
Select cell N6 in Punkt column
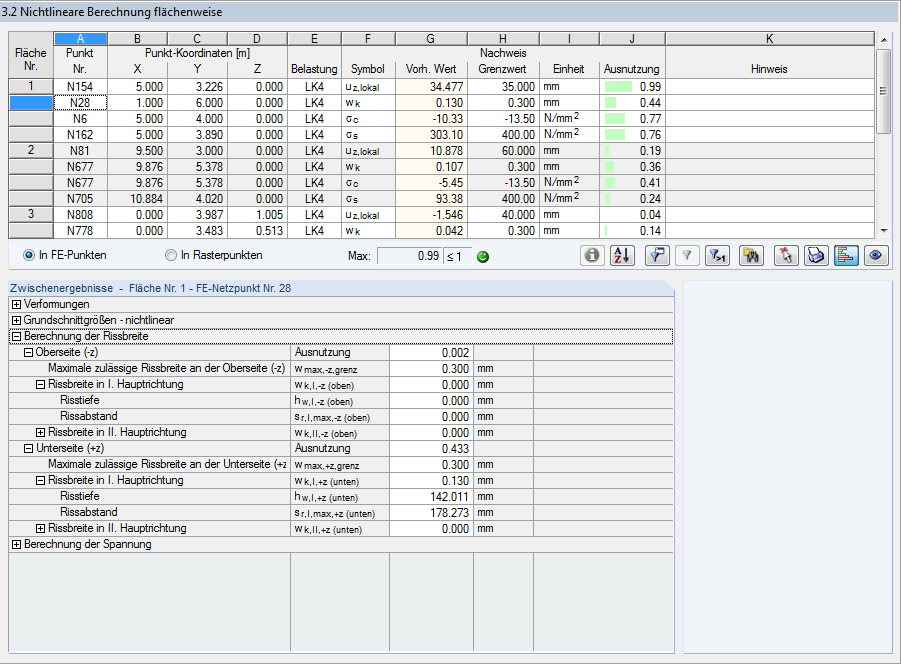point(80,119)
